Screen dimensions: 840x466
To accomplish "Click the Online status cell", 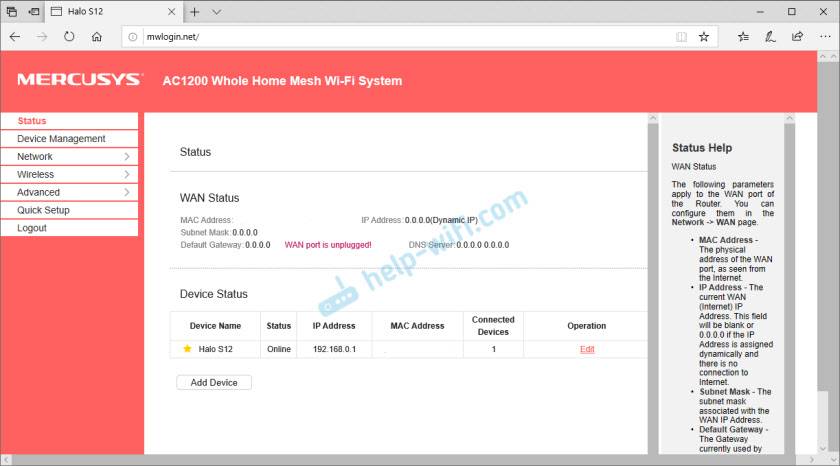I will pyautogui.click(x=279, y=349).
